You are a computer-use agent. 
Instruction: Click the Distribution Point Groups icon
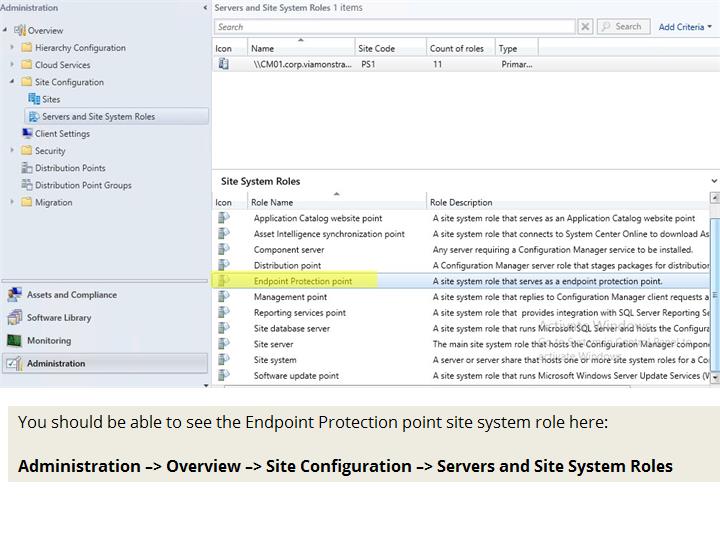point(27,185)
